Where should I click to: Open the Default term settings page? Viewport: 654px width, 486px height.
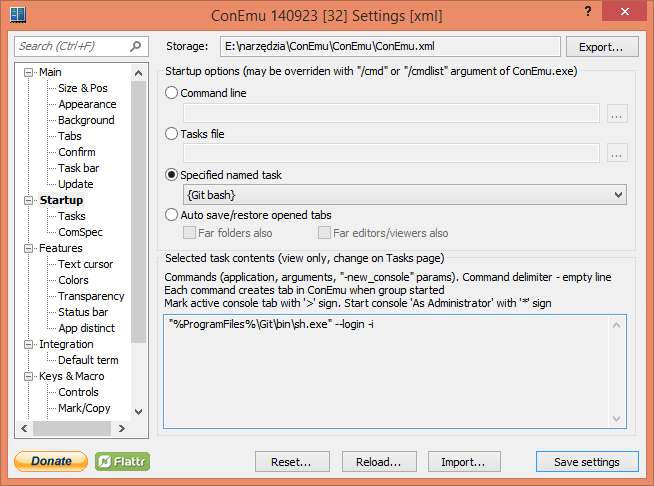click(x=88, y=360)
